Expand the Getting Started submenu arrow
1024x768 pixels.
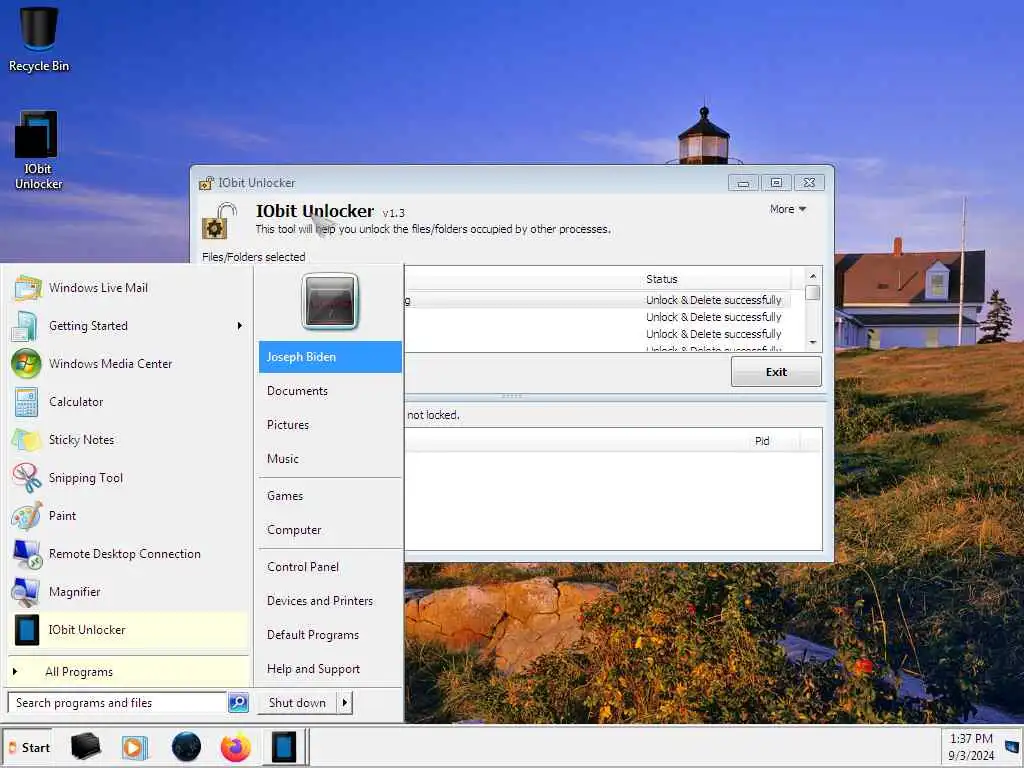(240, 326)
